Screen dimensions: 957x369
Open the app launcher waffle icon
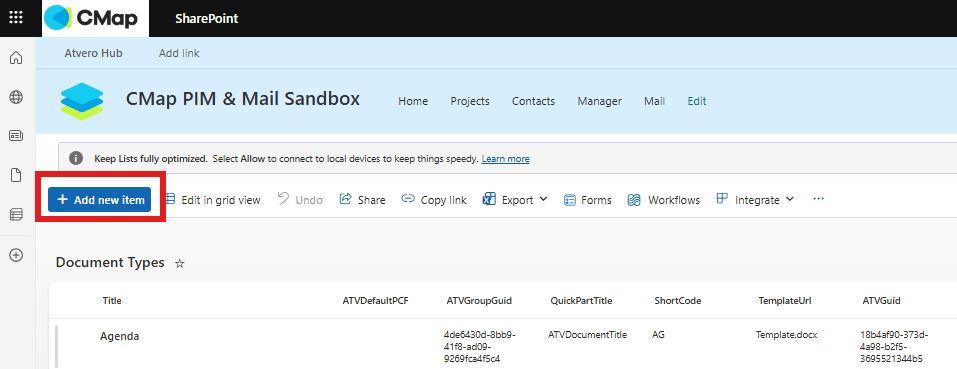point(16,18)
